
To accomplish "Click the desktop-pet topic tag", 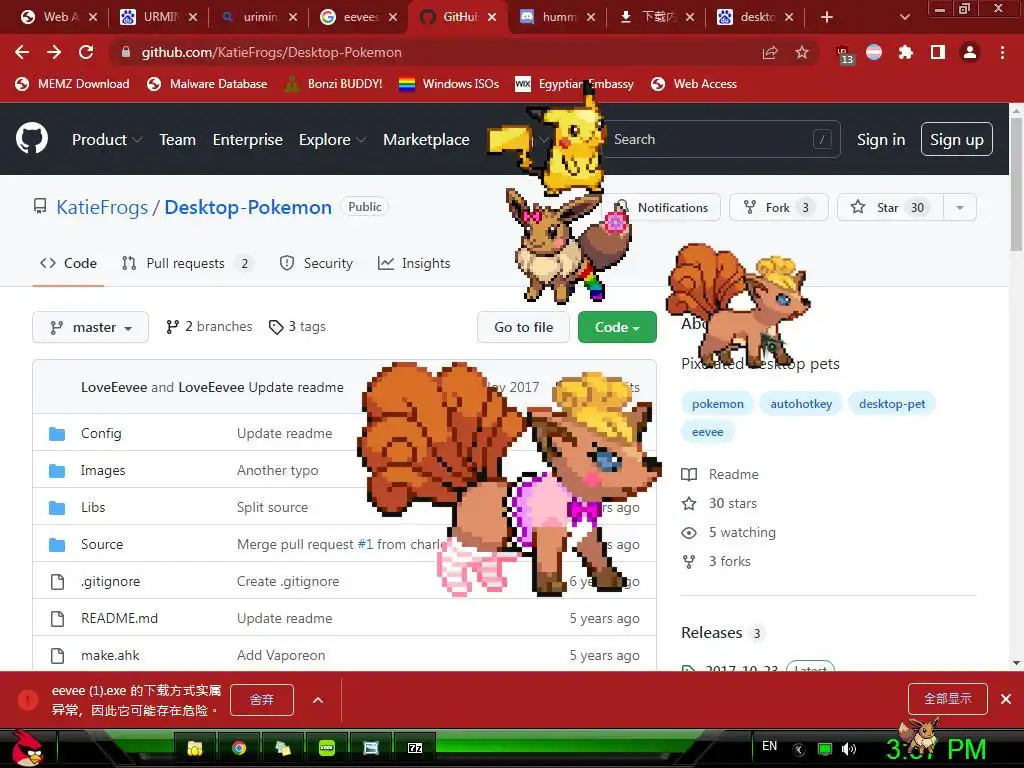I will [892, 404].
